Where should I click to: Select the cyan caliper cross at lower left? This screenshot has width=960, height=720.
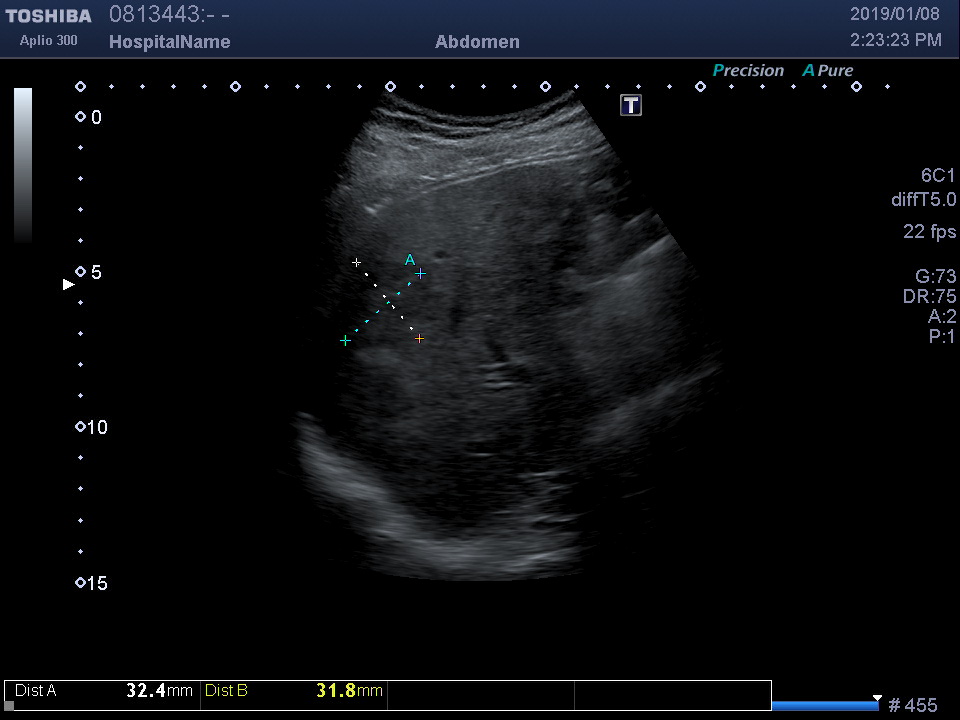(345, 341)
